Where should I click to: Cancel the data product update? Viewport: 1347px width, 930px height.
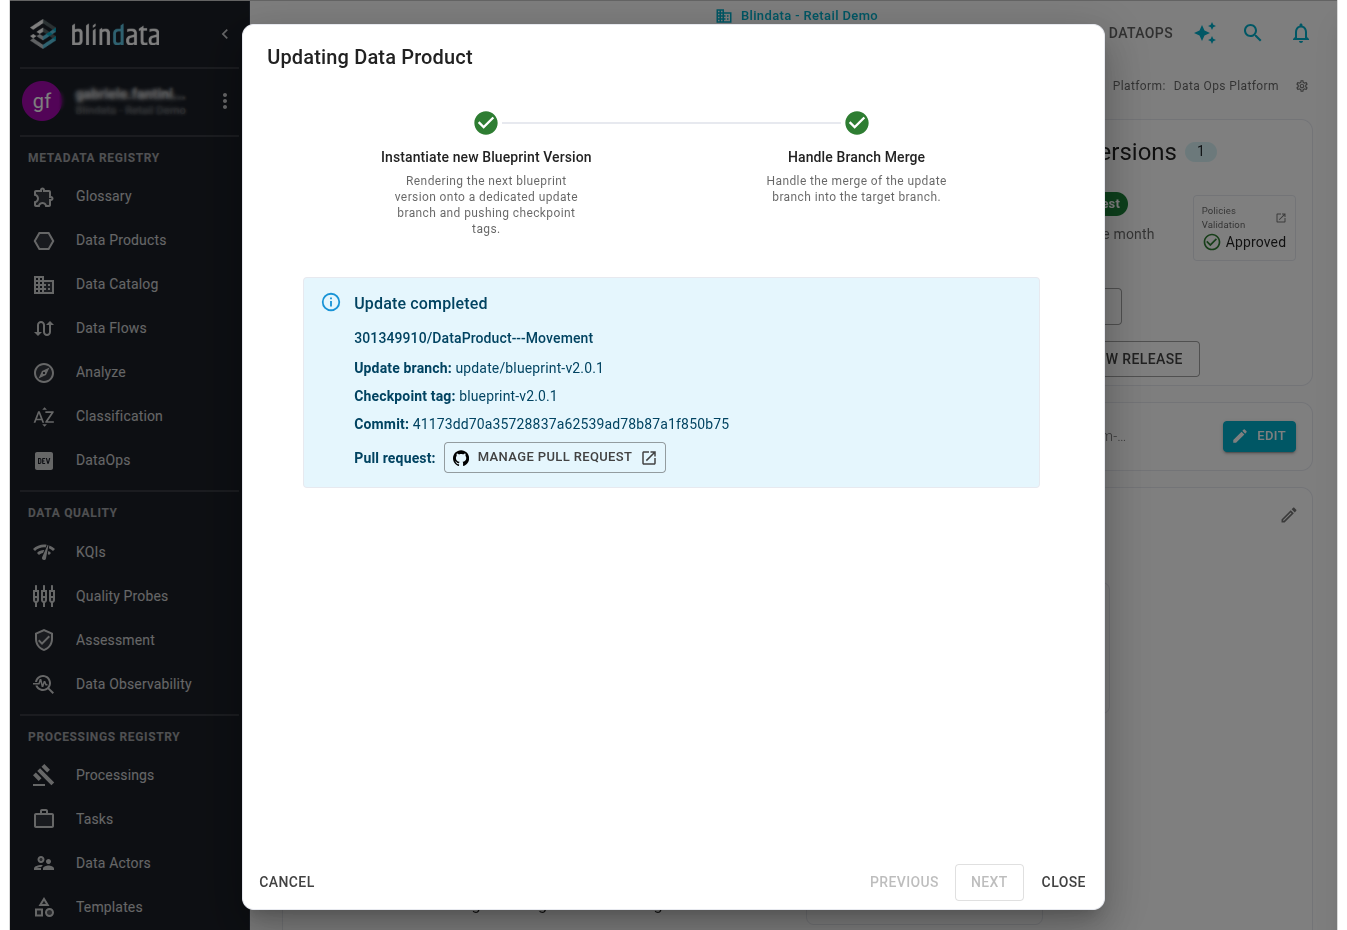click(x=287, y=882)
